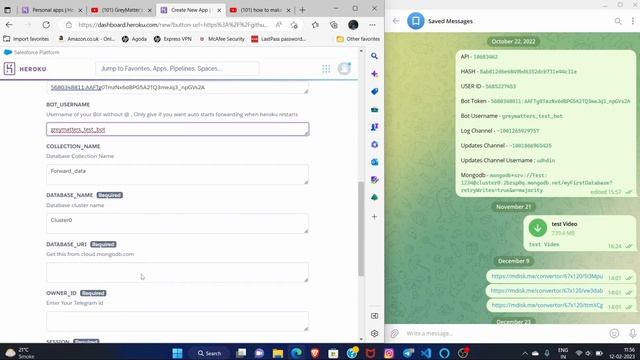Open the Edge tab actions menu
Image resolution: width=640 pixels, height=360 pixels.
[x=7, y=10]
